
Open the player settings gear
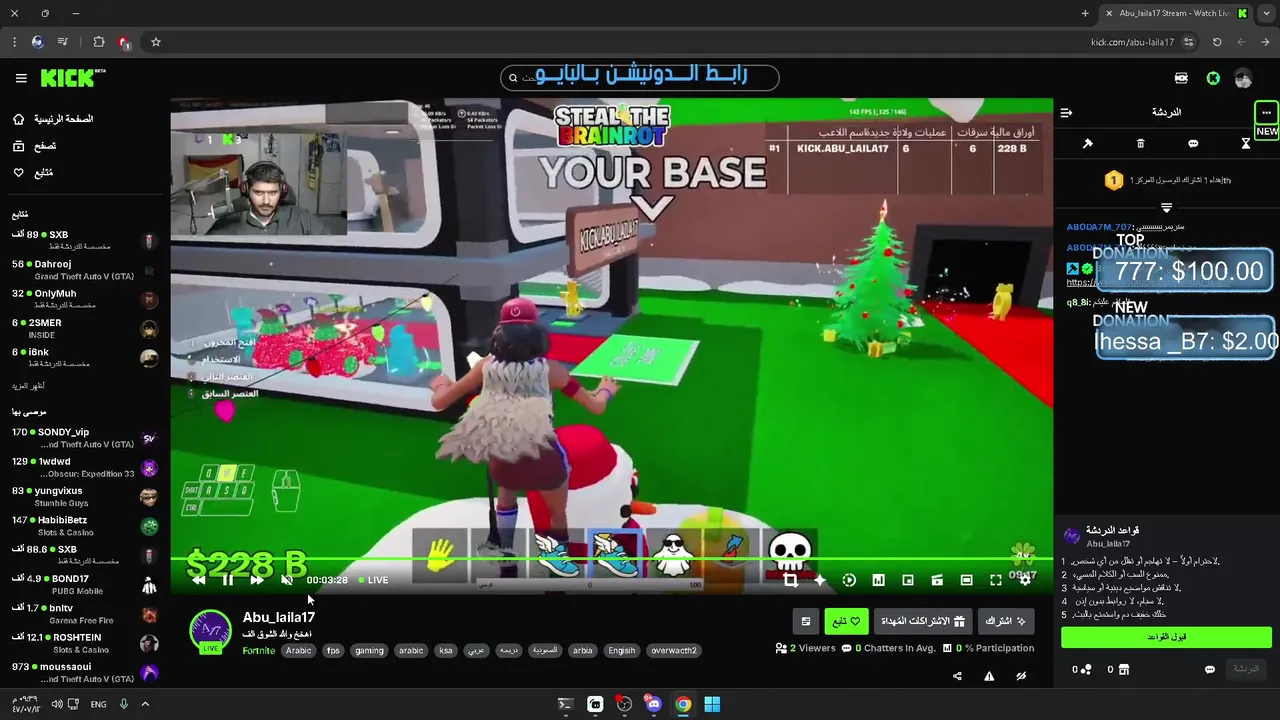pyautogui.click(x=1025, y=580)
